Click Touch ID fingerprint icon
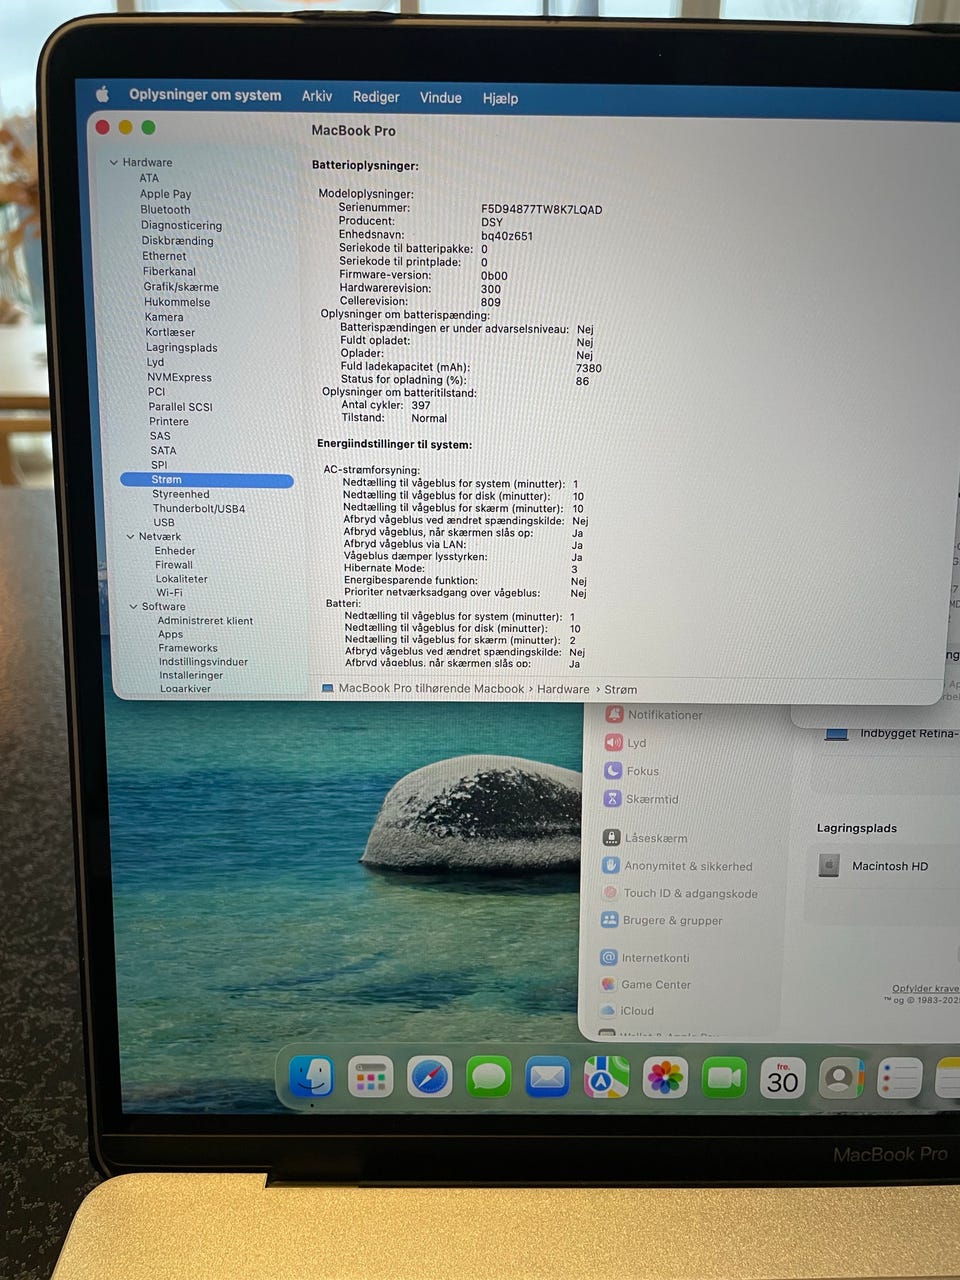960x1280 pixels. tap(610, 892)
